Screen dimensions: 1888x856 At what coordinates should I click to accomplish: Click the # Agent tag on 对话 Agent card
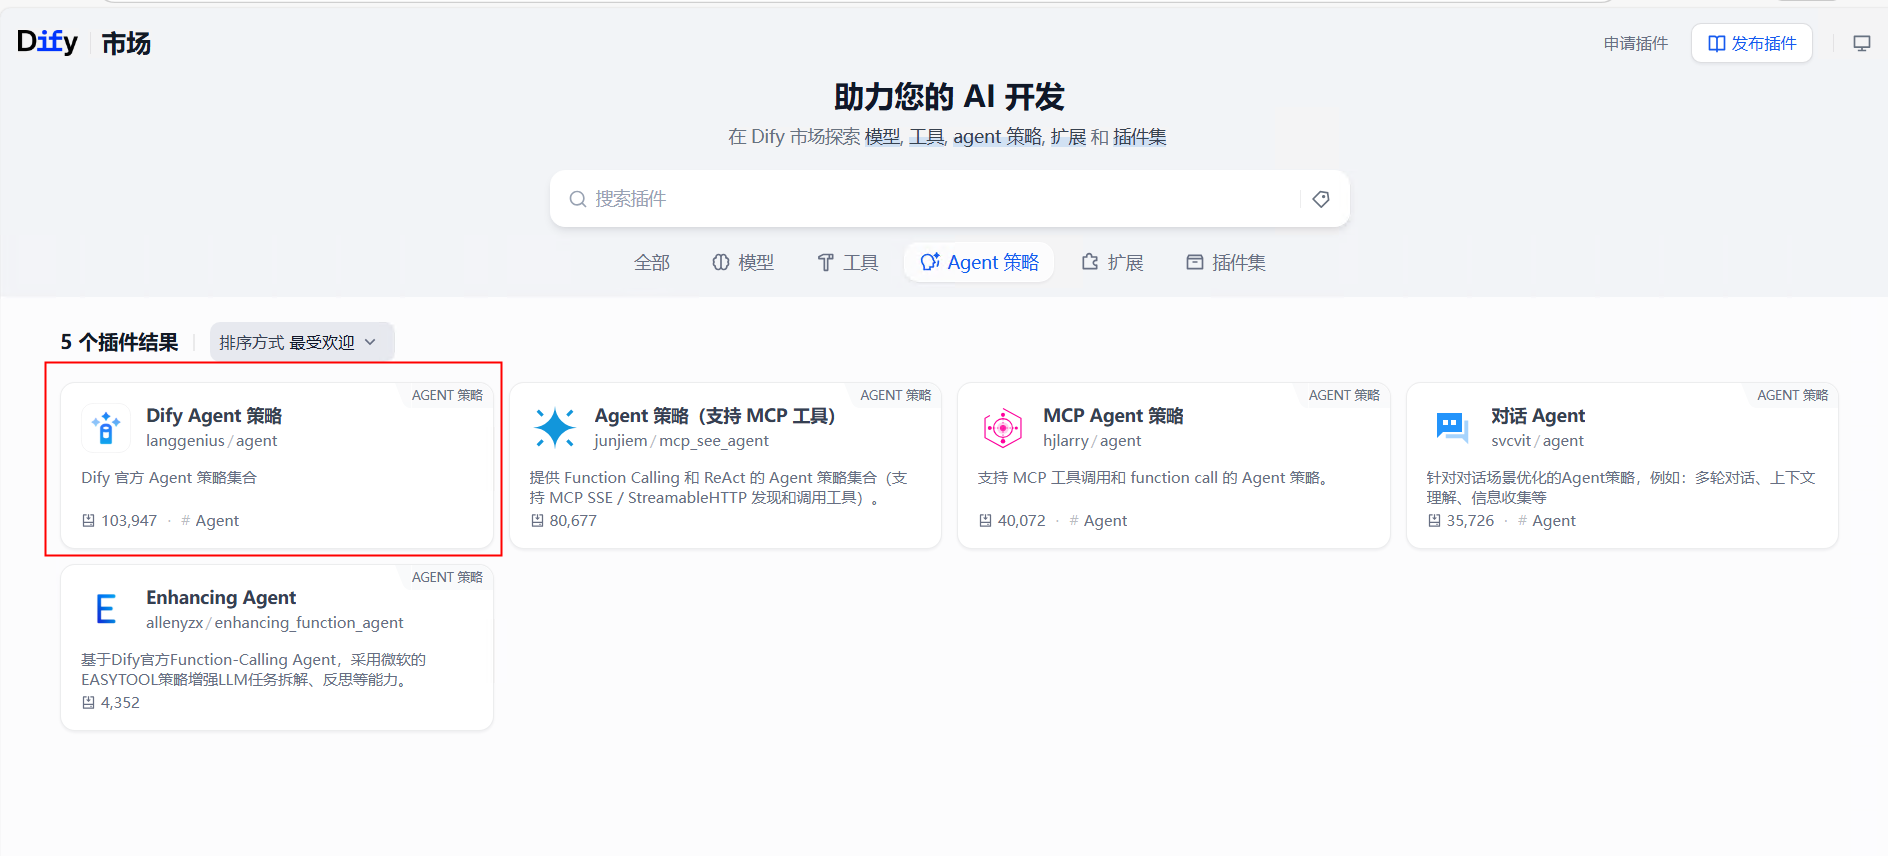click(1547, 521)
